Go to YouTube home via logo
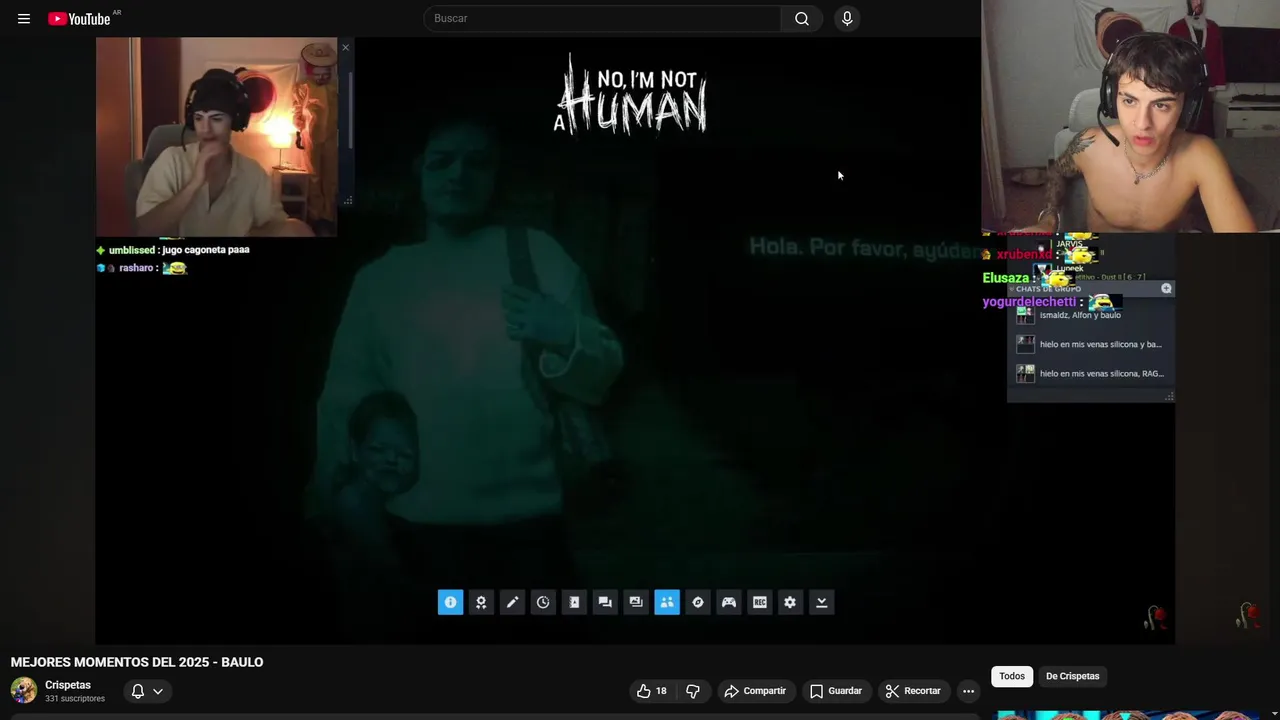This screenshot has width=1280, height=720. 79,18
